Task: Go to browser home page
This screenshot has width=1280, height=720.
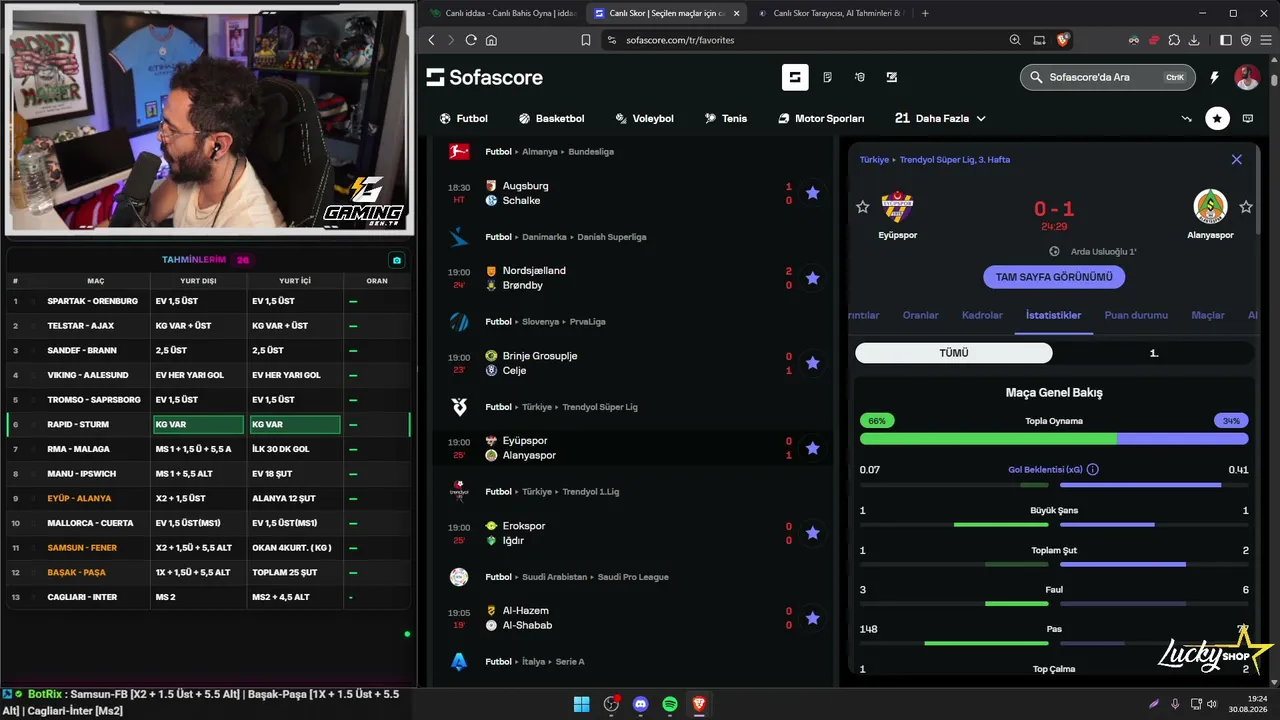Action: [x=491, y=40]
